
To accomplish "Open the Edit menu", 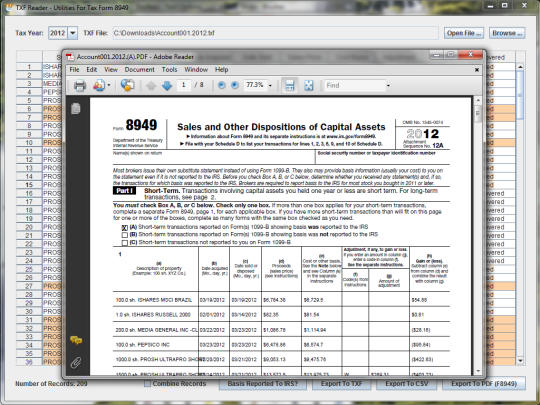I will pyautogui.click(x=92, y=70).
